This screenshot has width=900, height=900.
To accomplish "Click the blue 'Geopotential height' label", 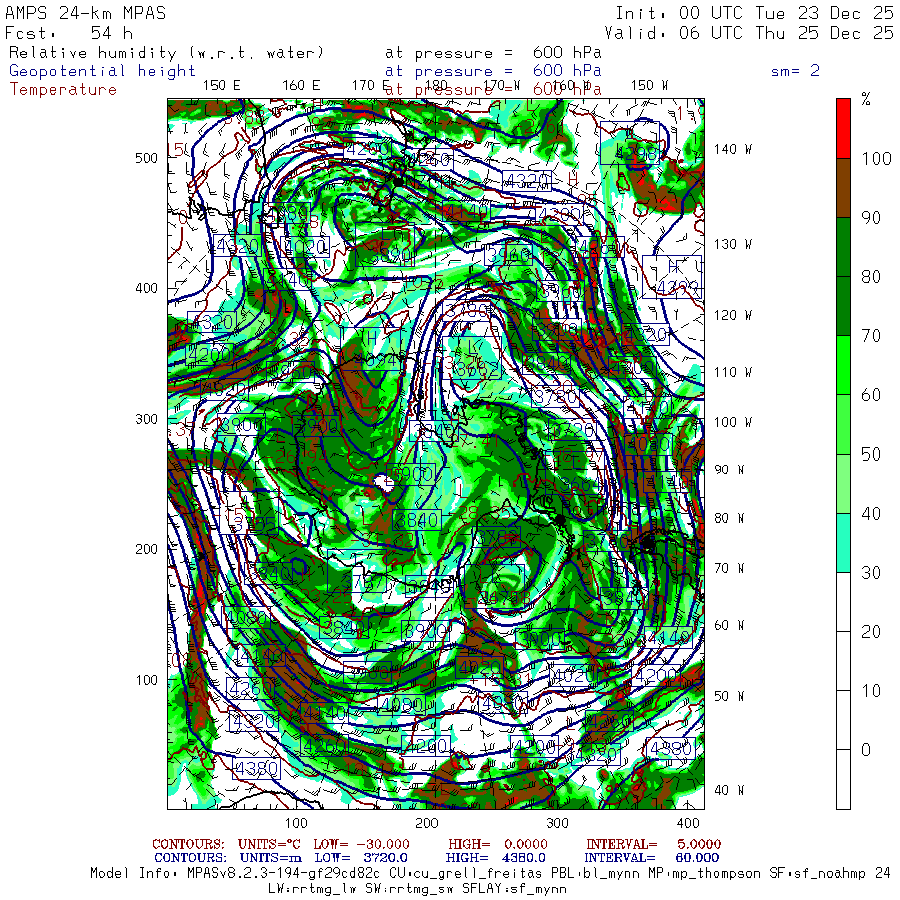I will [x=102, y=71].
